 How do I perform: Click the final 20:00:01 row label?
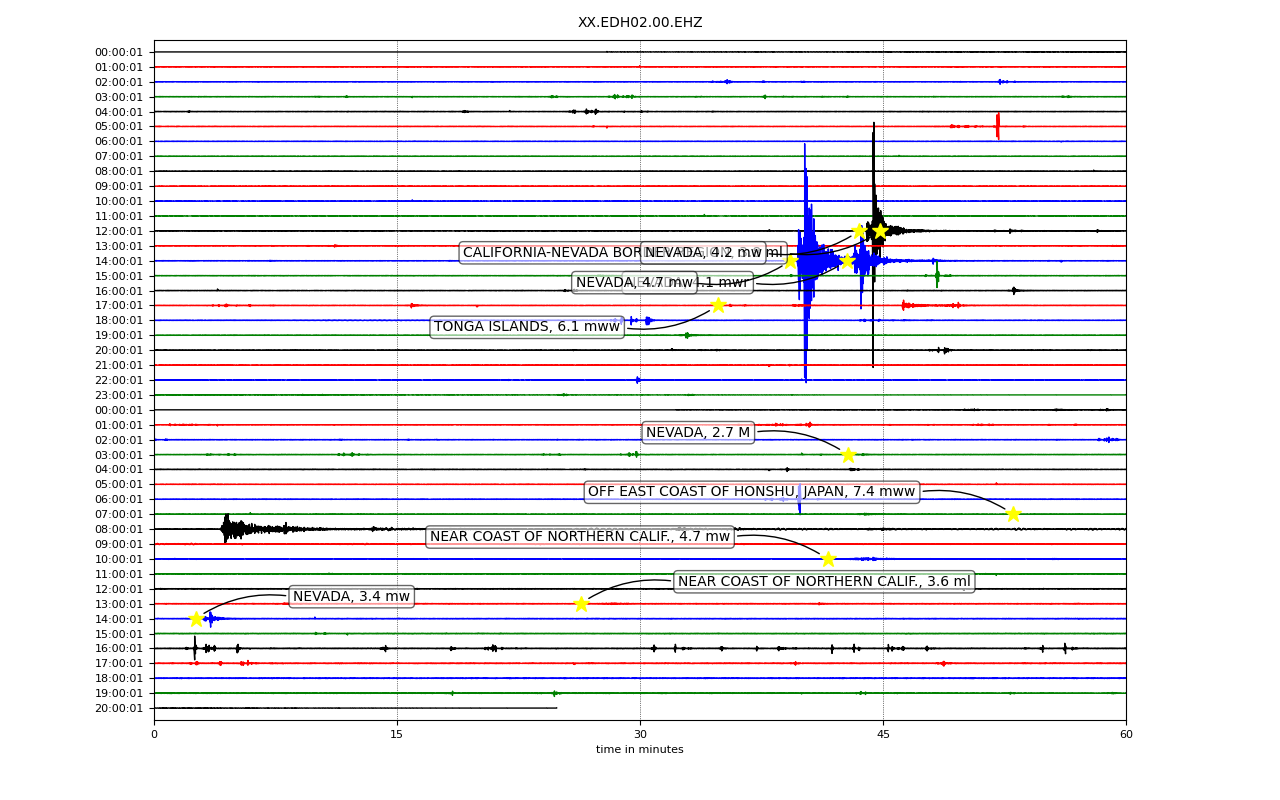(119, 708)
